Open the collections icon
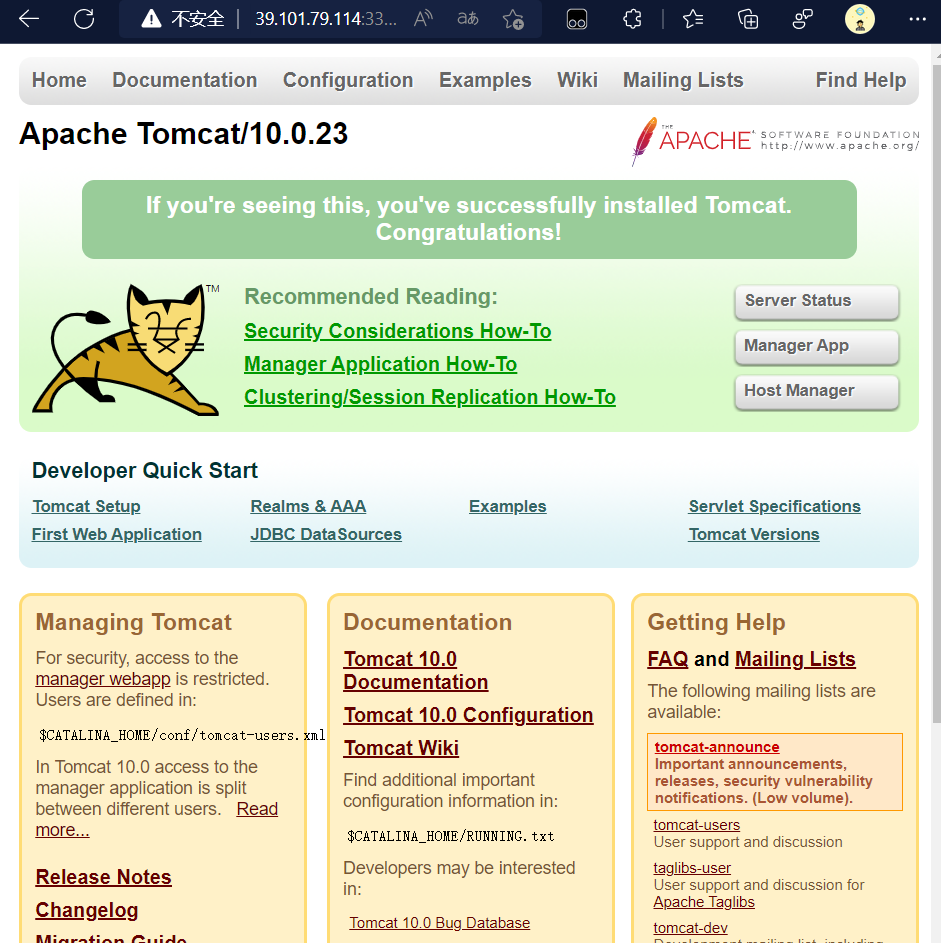The width and height of the screenshot is (941, 943). (x=748, y=19)
